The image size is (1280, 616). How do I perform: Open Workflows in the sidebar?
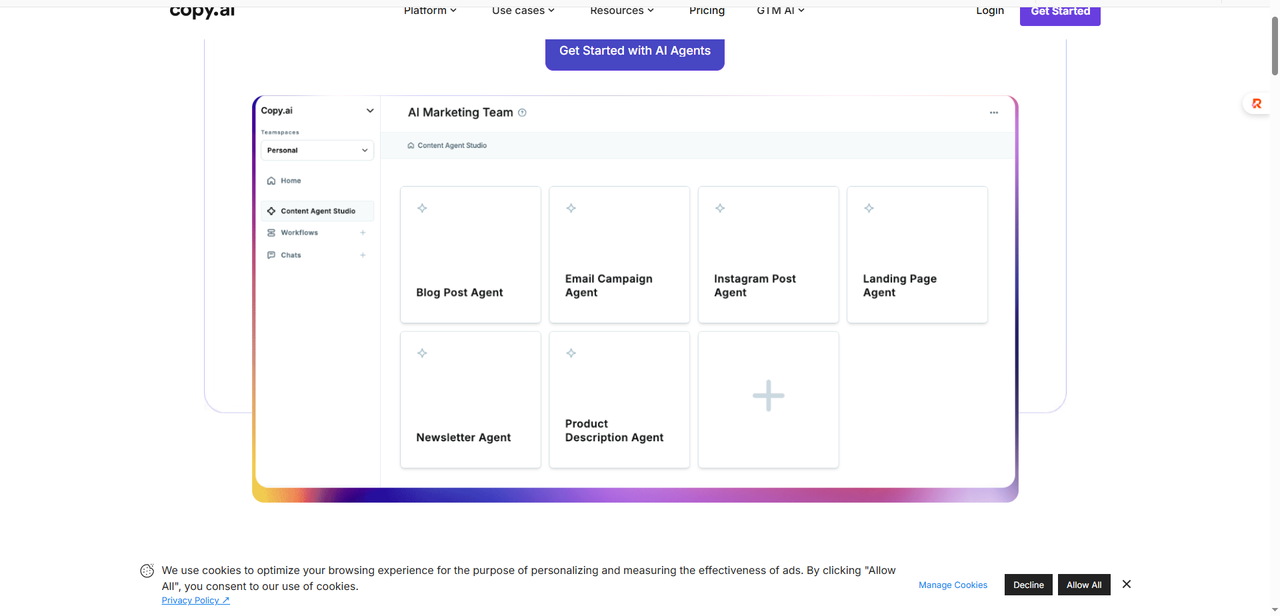[299, 233]
